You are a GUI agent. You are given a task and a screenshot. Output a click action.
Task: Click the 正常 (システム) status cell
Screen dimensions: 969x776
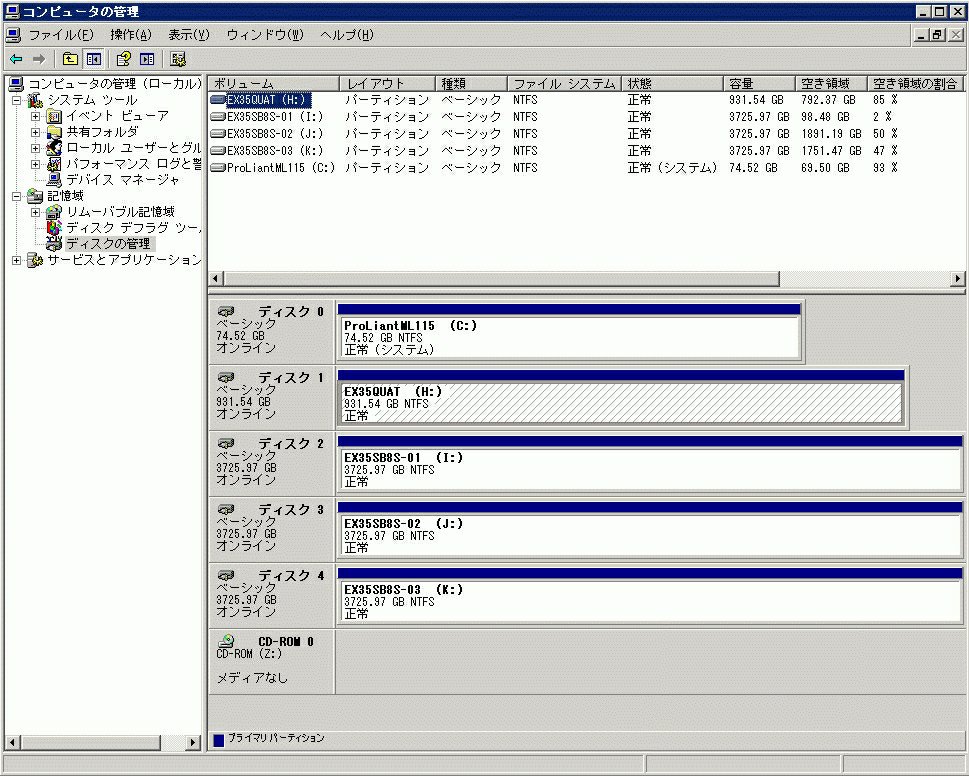(x=672, y=167)
